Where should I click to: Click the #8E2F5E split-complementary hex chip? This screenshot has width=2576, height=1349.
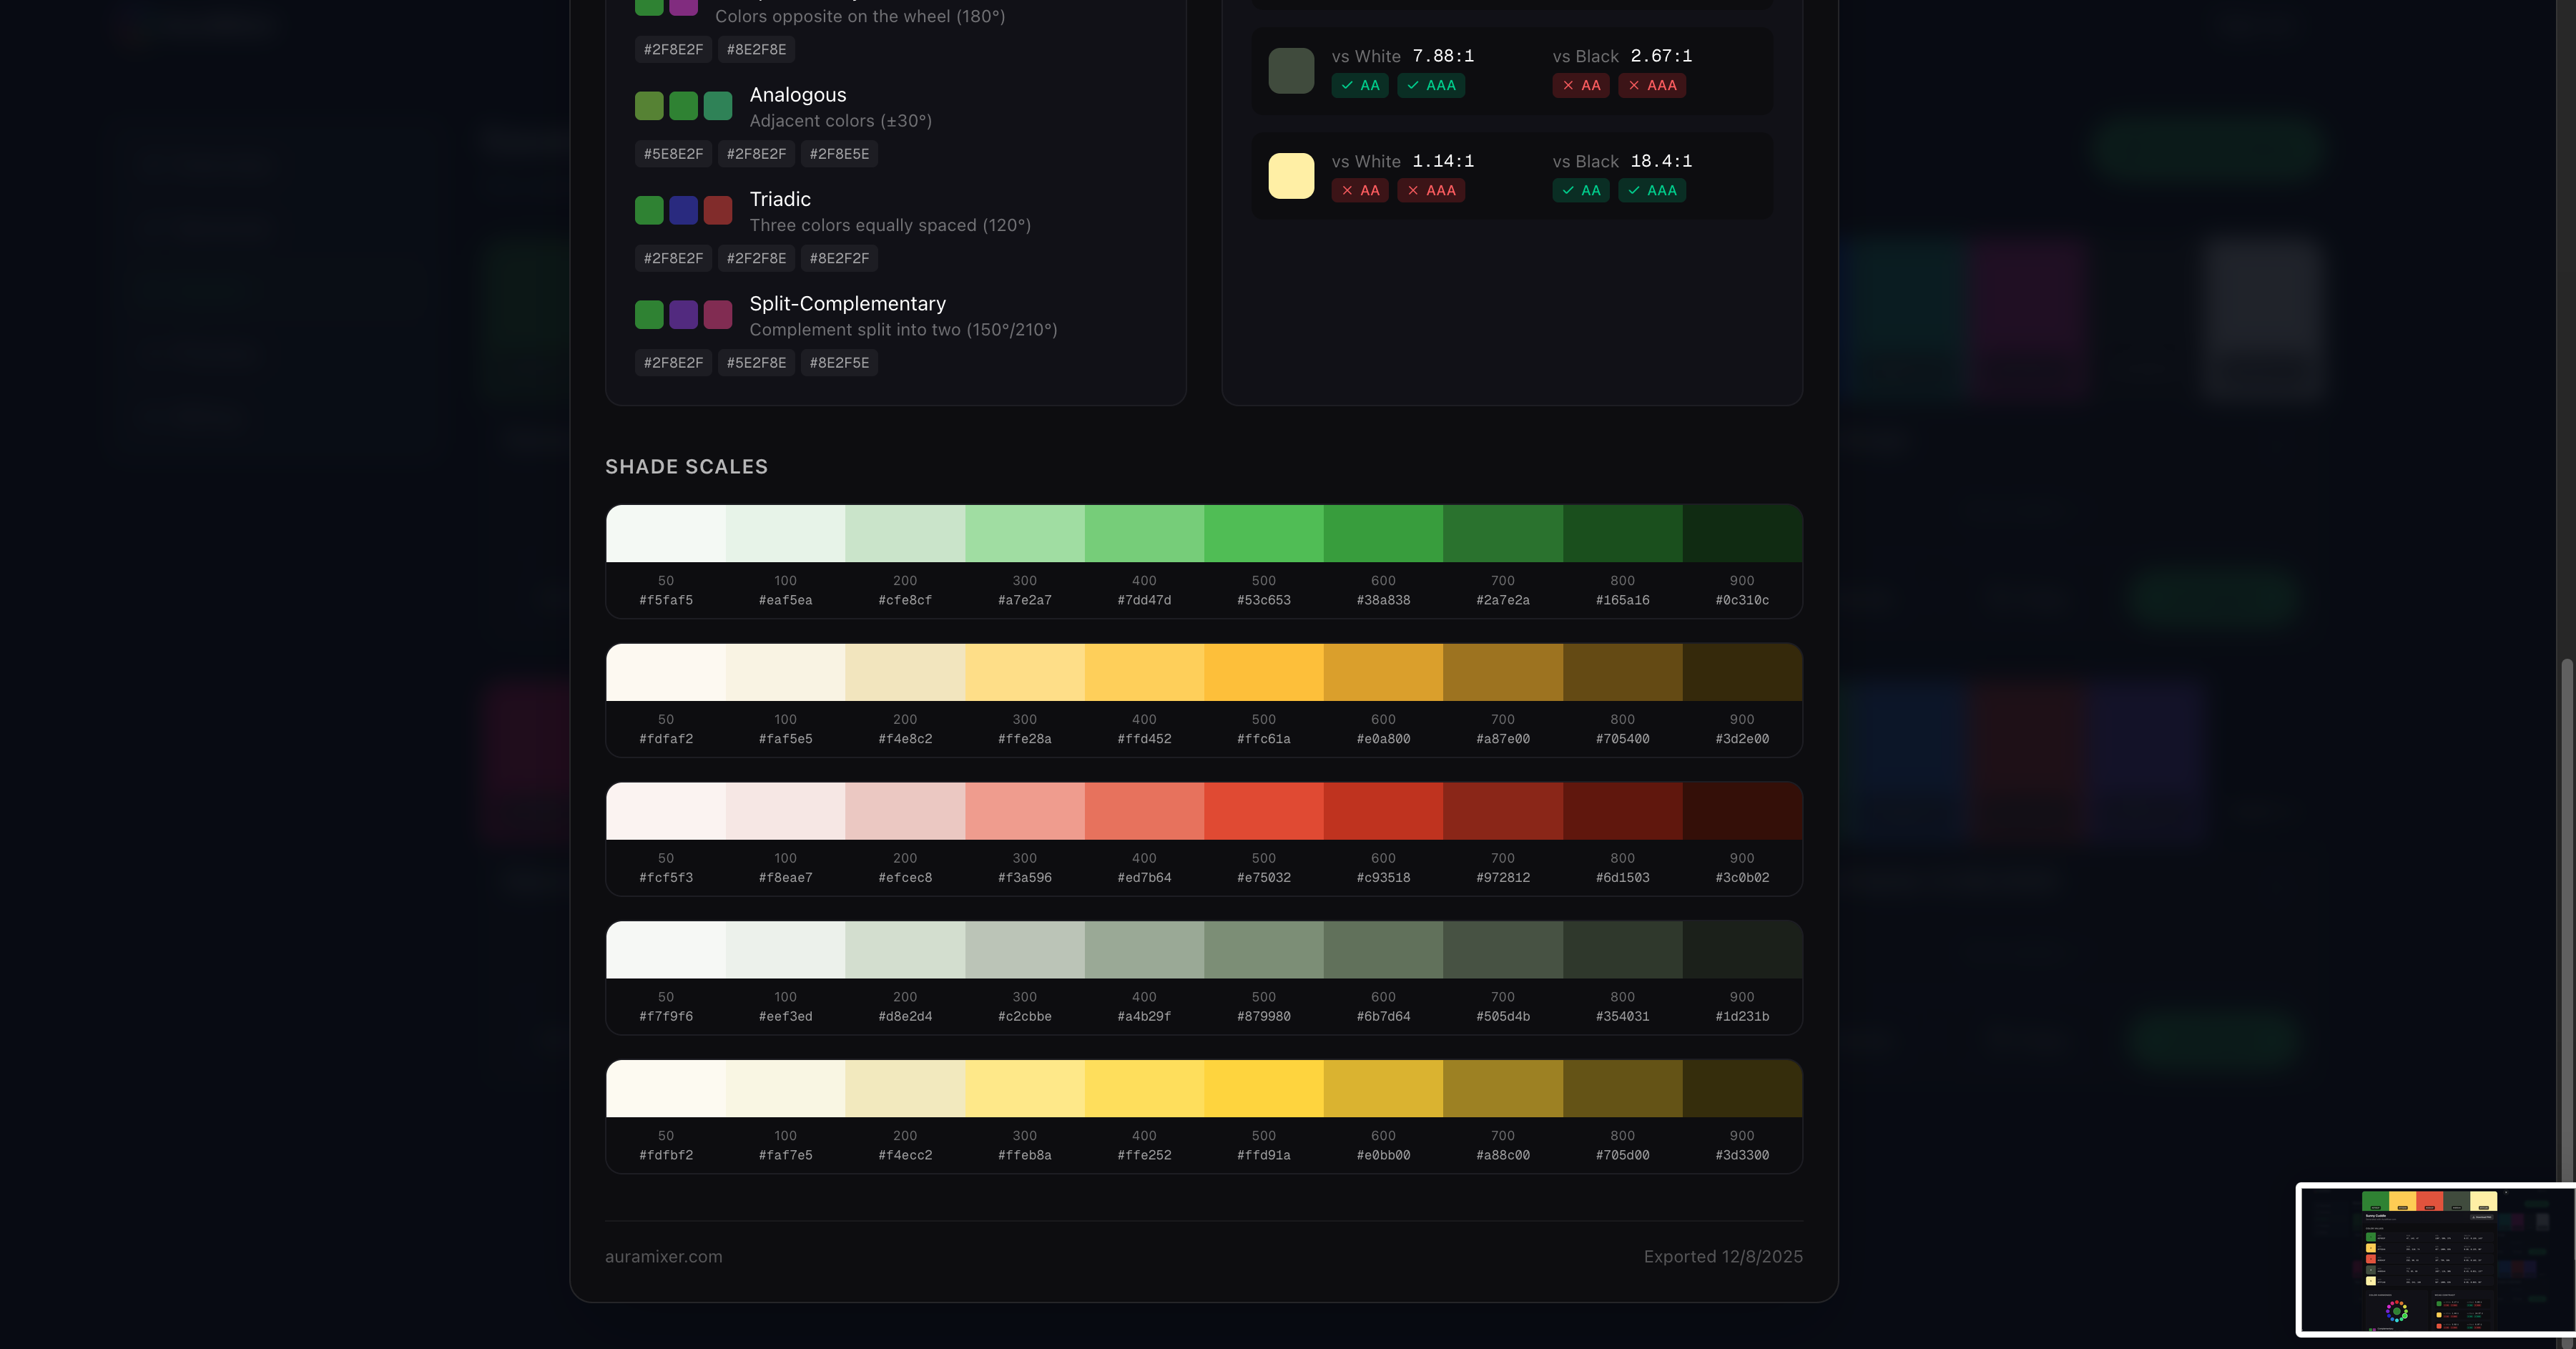coord(839,362)
